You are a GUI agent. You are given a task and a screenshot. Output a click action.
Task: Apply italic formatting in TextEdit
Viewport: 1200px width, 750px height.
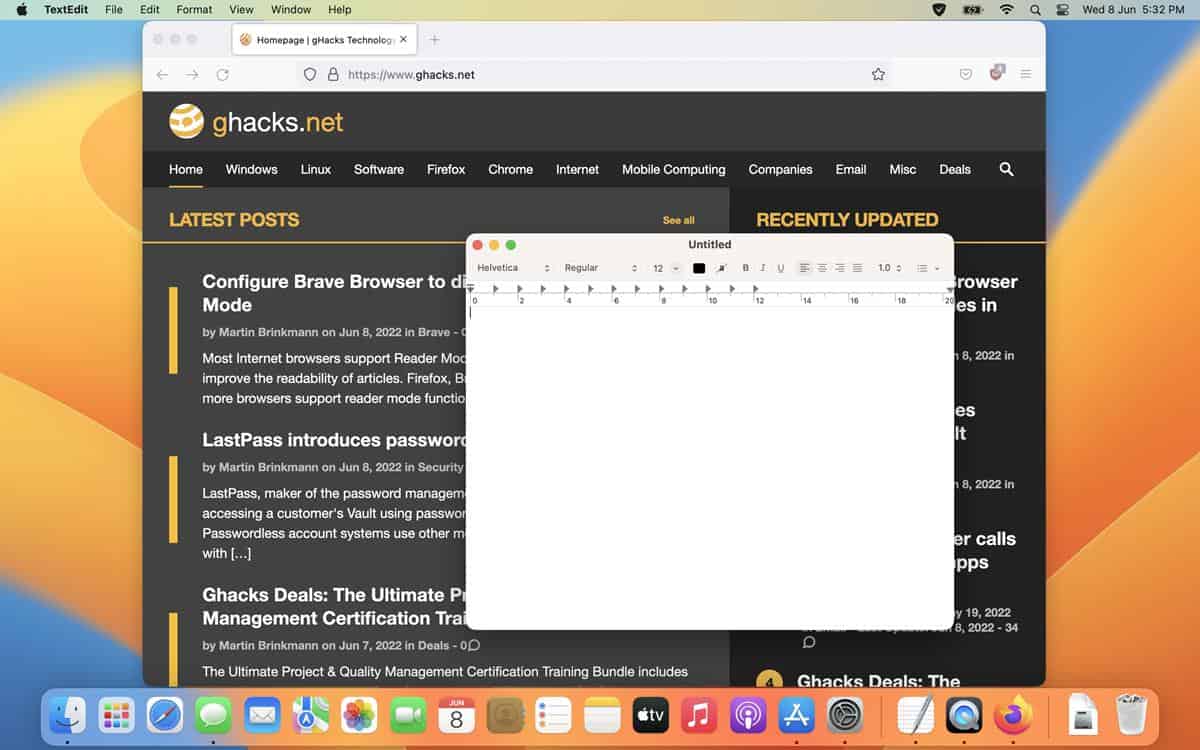pos(761,268)
